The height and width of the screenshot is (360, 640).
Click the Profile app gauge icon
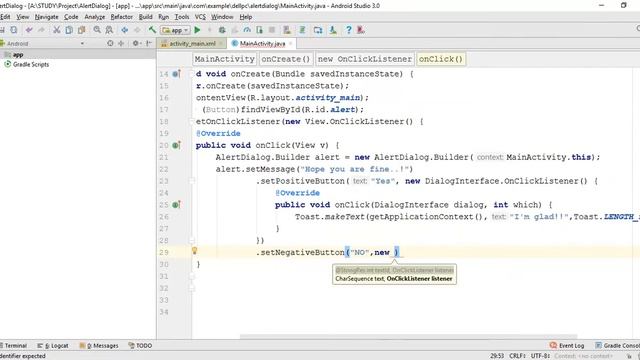tap(247, 30)
